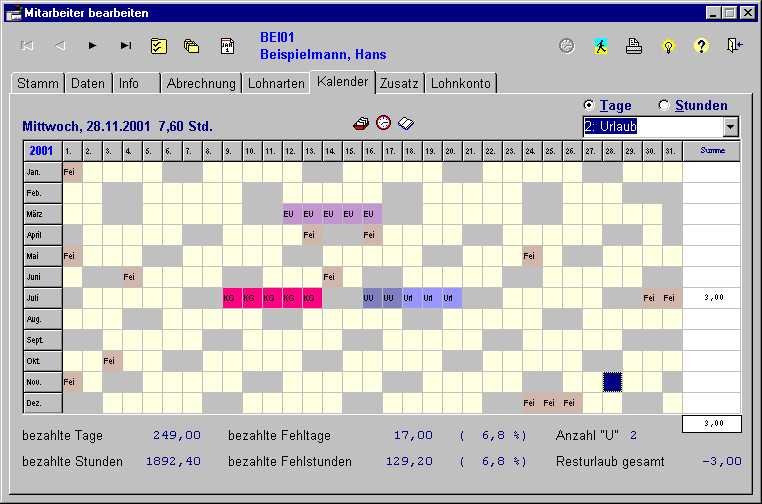Click the 2001 year header button
The height and width of the screenshot is (504, 762).
pyautogui.click(x=42, y=151)
